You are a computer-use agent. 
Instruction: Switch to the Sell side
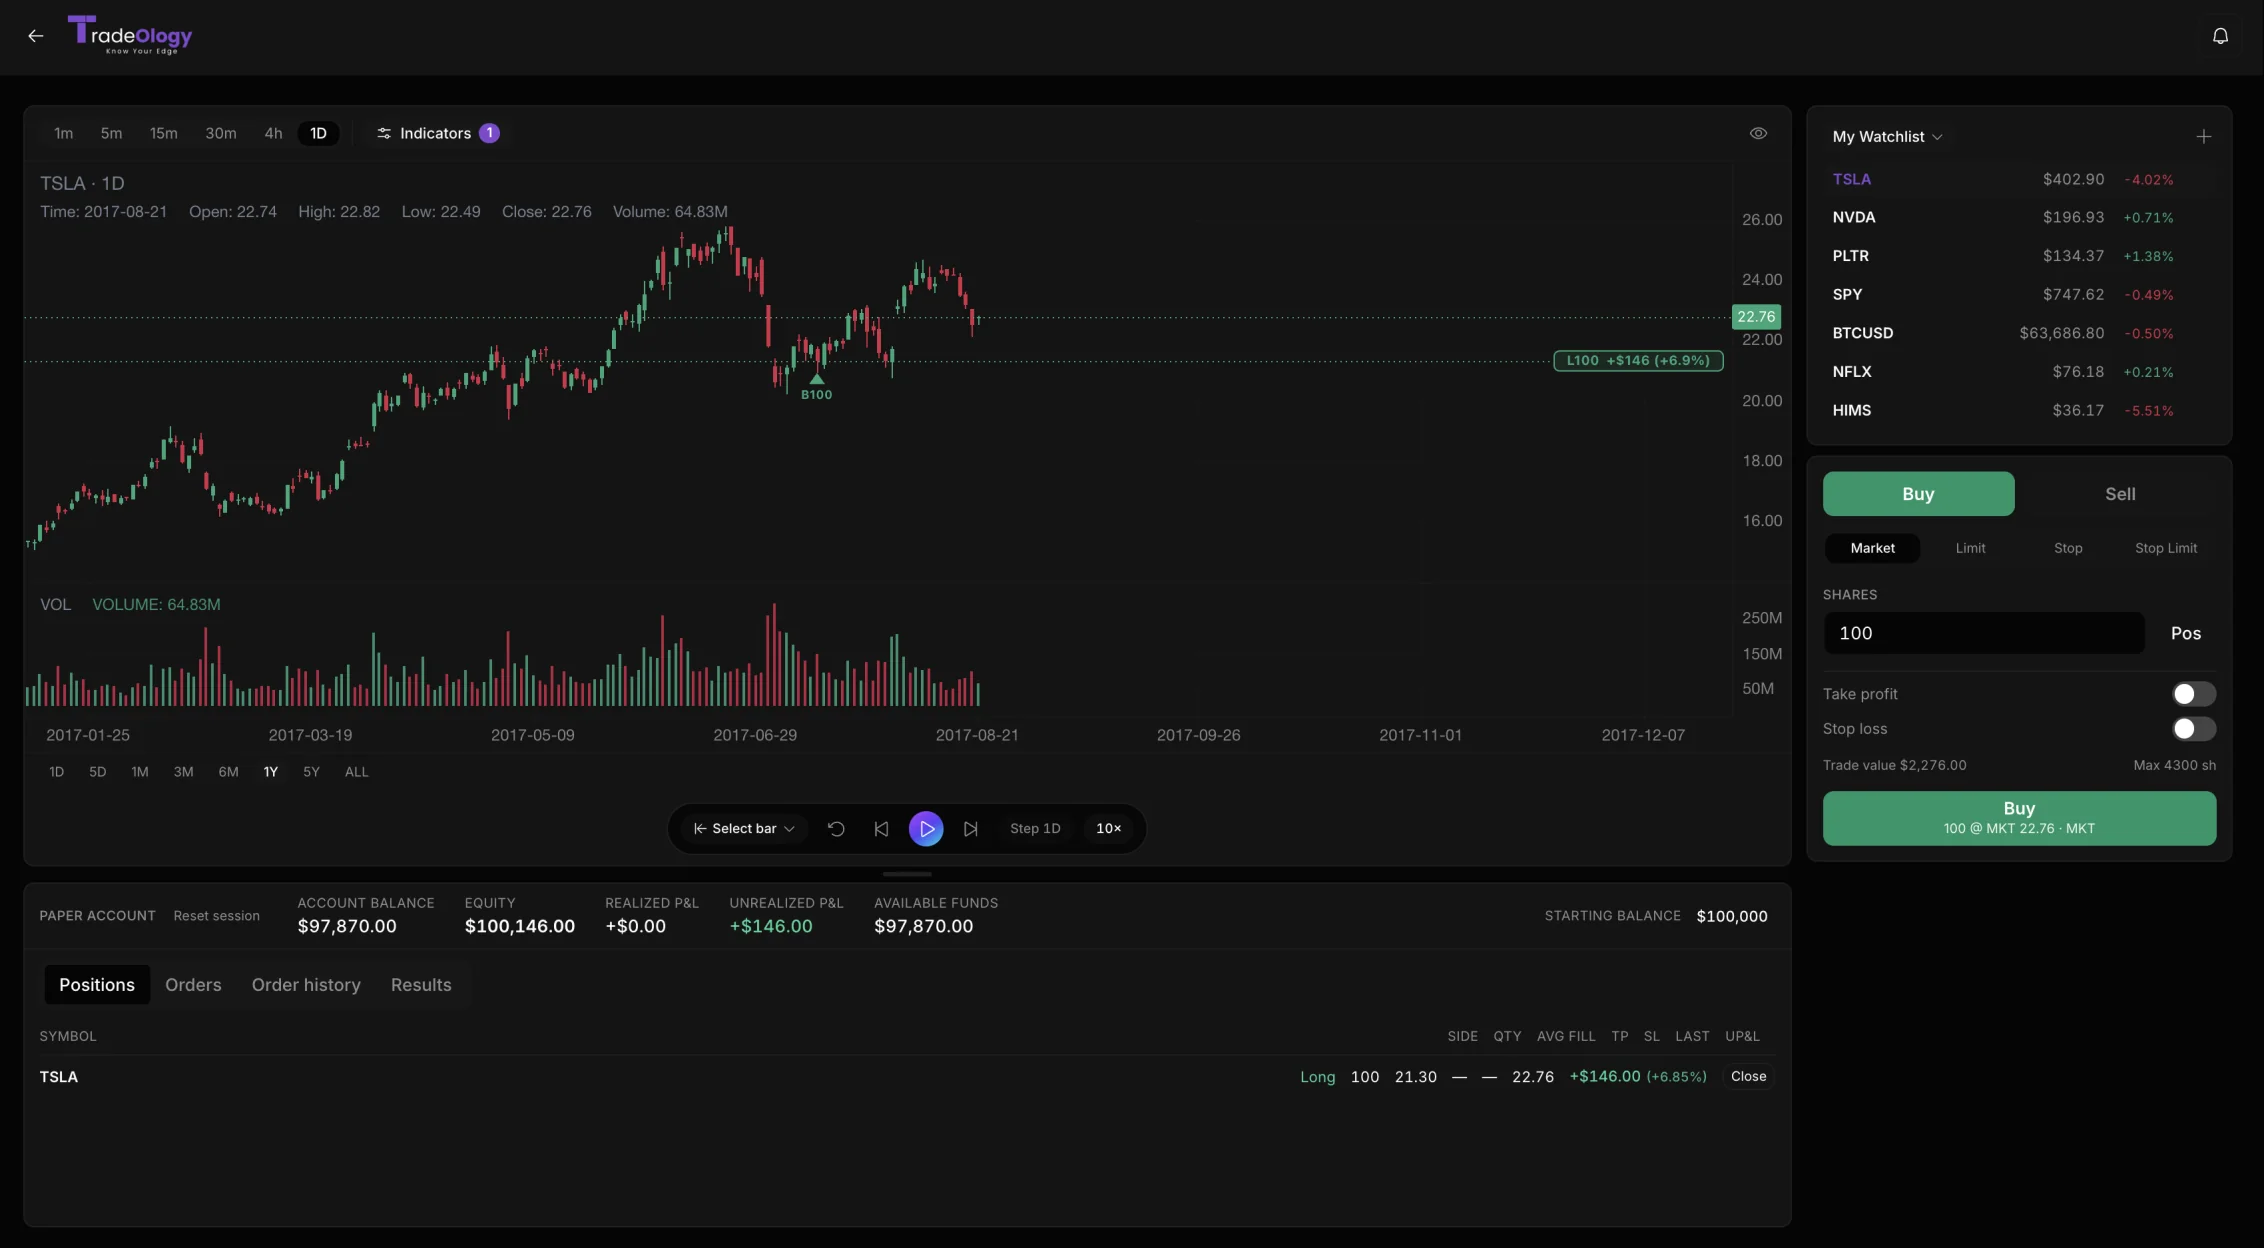coord(2120,494)
